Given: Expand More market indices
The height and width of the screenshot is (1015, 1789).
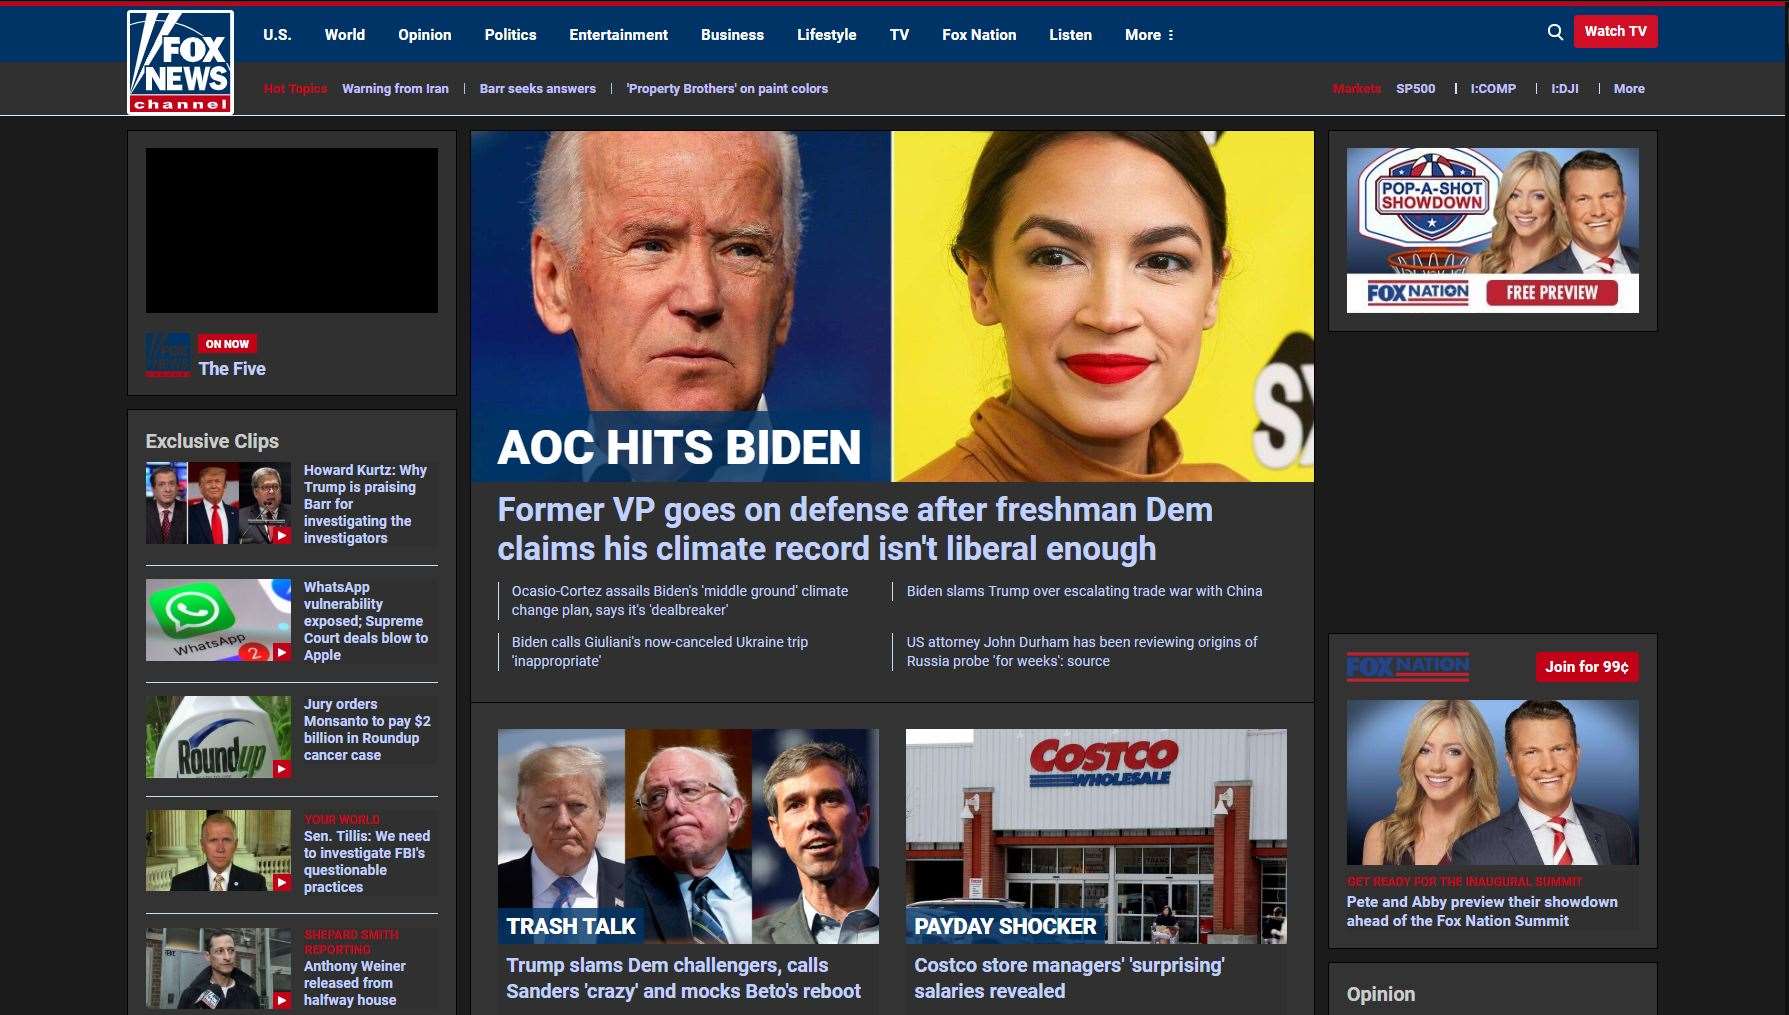Looking at the screenshot, I should [x=1629, y=88].
